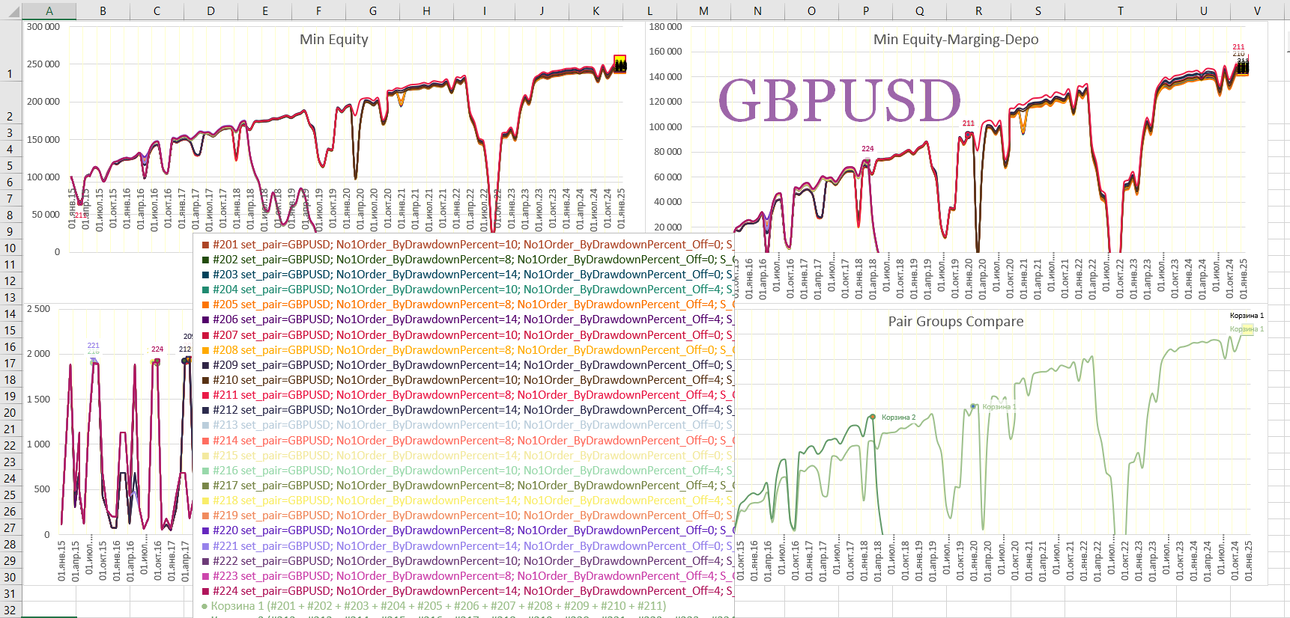Image resolution: width=1290 pixels, height=618 pixels.
Task: Click legend entry #201 set_pair=GBPUSD
Action: 470,243
